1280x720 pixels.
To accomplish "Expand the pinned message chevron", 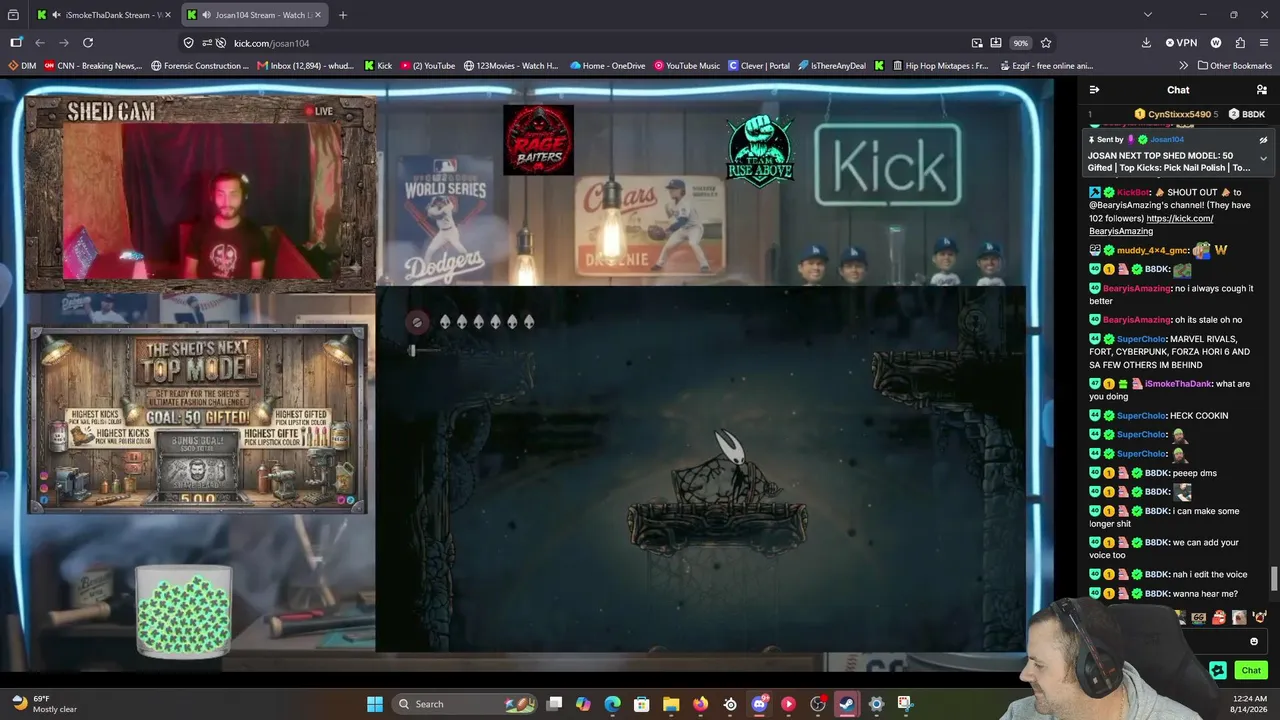I will coord(1263,158).
